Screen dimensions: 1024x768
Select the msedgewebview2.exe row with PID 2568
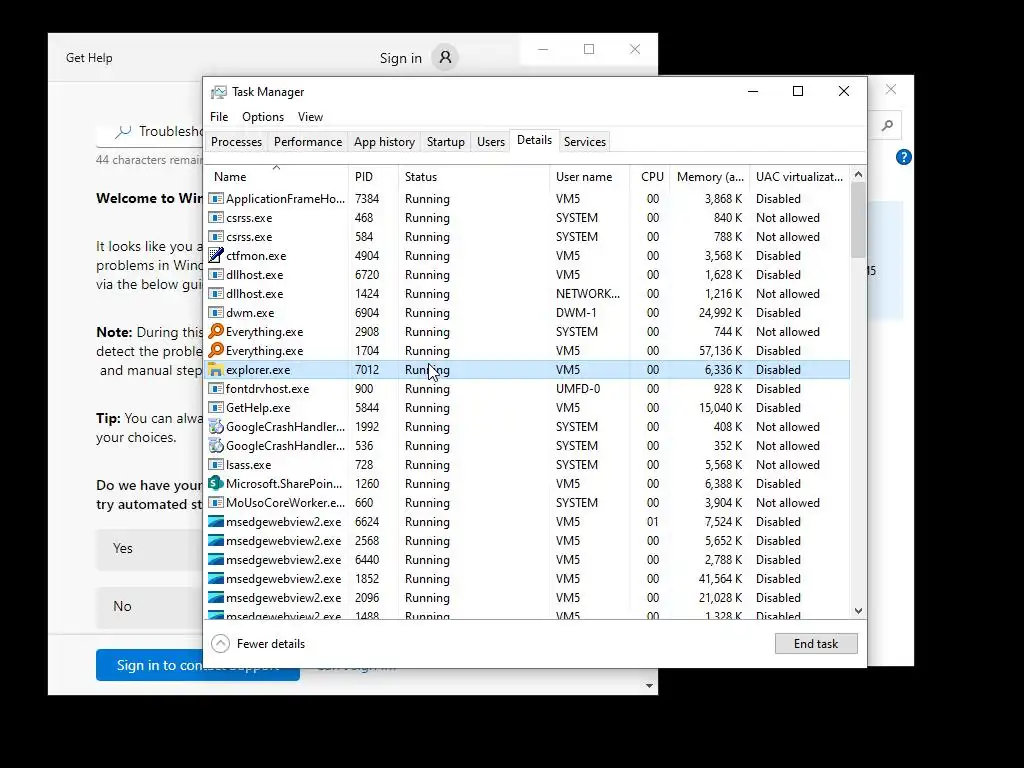pos(528,540)
